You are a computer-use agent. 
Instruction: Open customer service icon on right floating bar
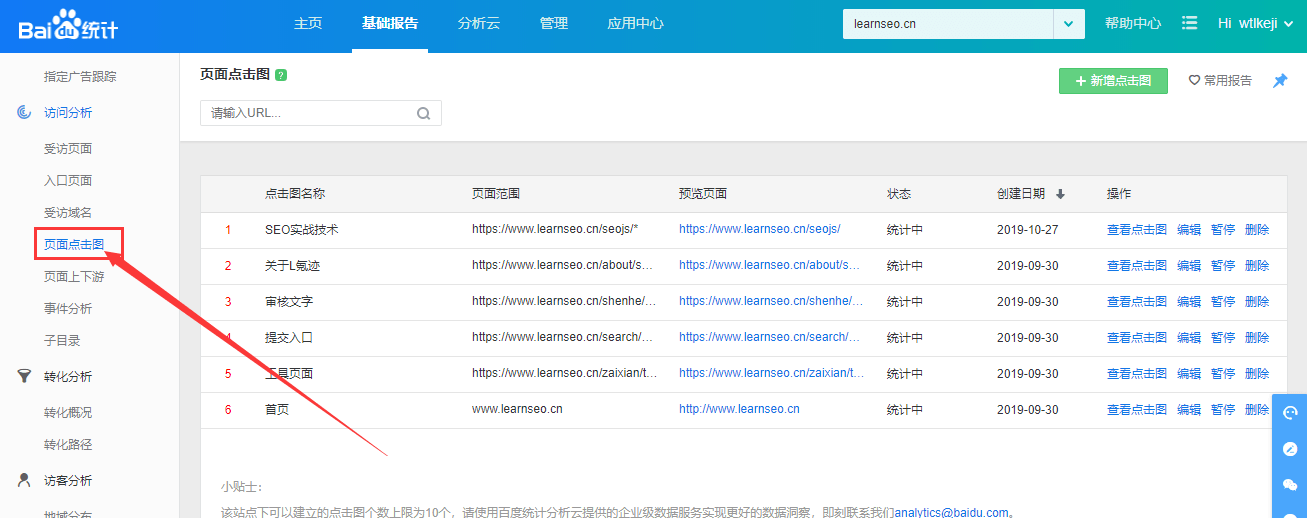(1290, 412)
